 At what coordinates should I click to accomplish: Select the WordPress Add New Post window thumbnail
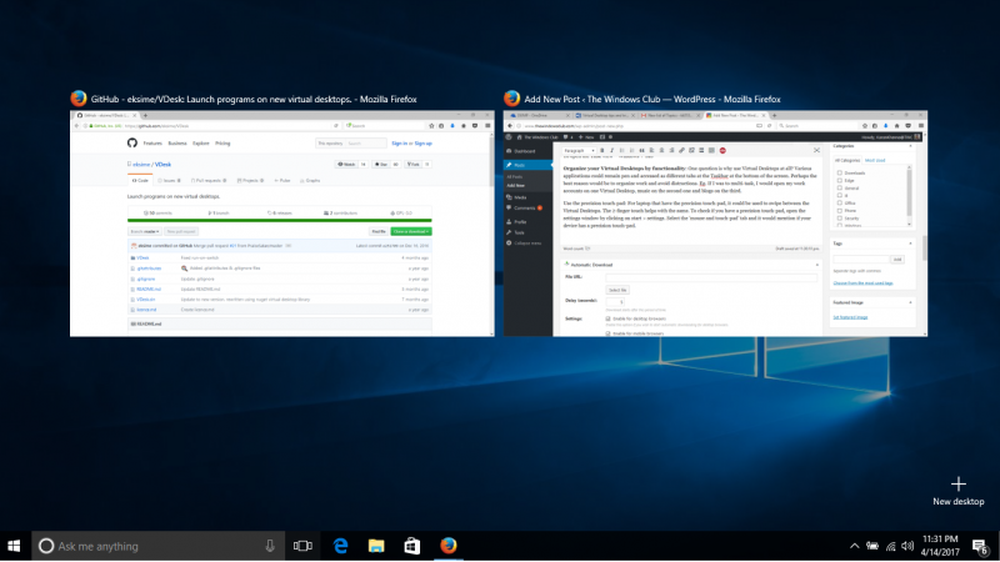[x=715, y=223]
